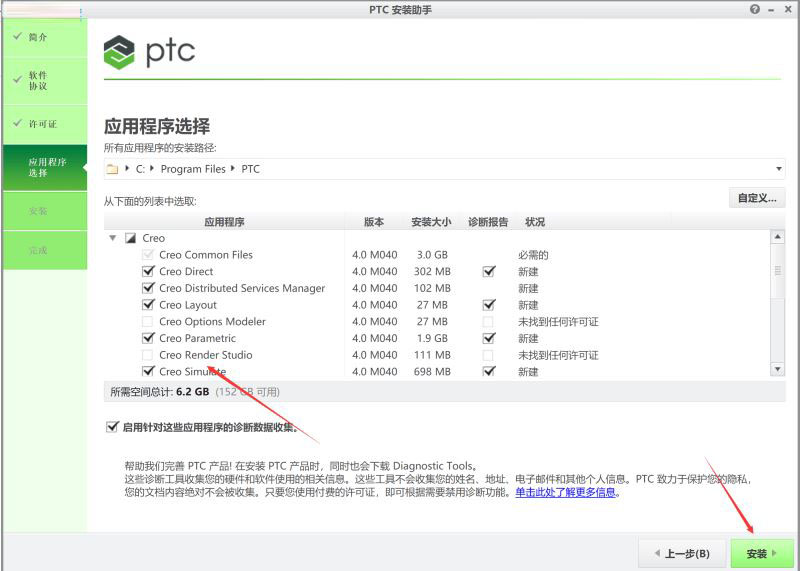800x571 pixels.
Task: Expand the arrow before Program Files
Action: pos(152,168)
